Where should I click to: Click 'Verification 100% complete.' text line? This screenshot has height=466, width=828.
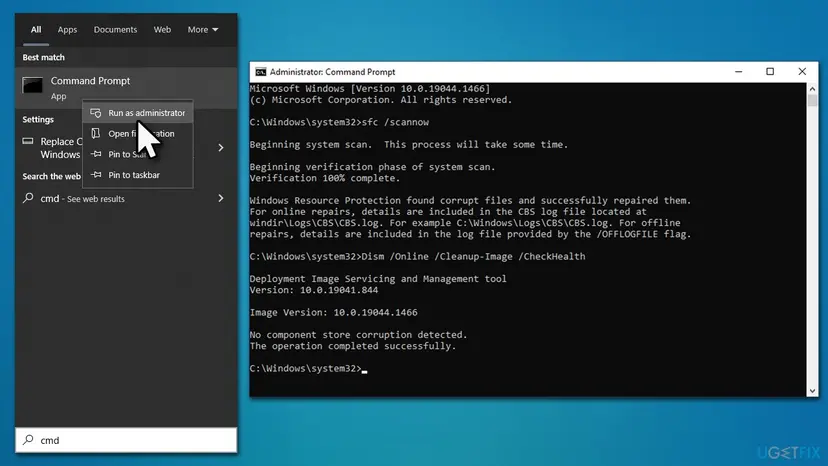pos(325,178)
